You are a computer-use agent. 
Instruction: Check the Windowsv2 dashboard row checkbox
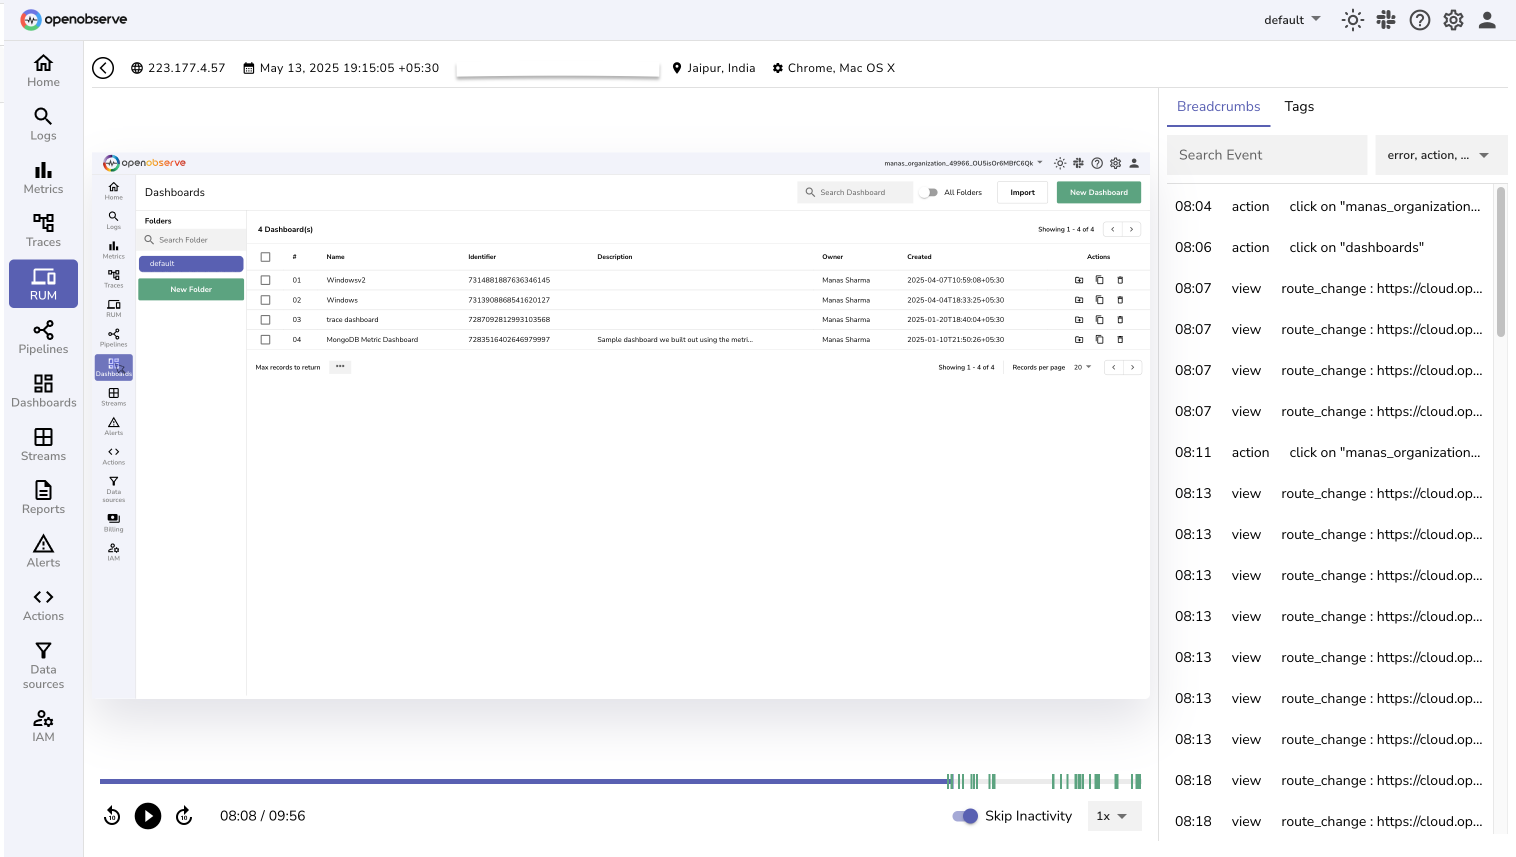(x=265, y=280)
